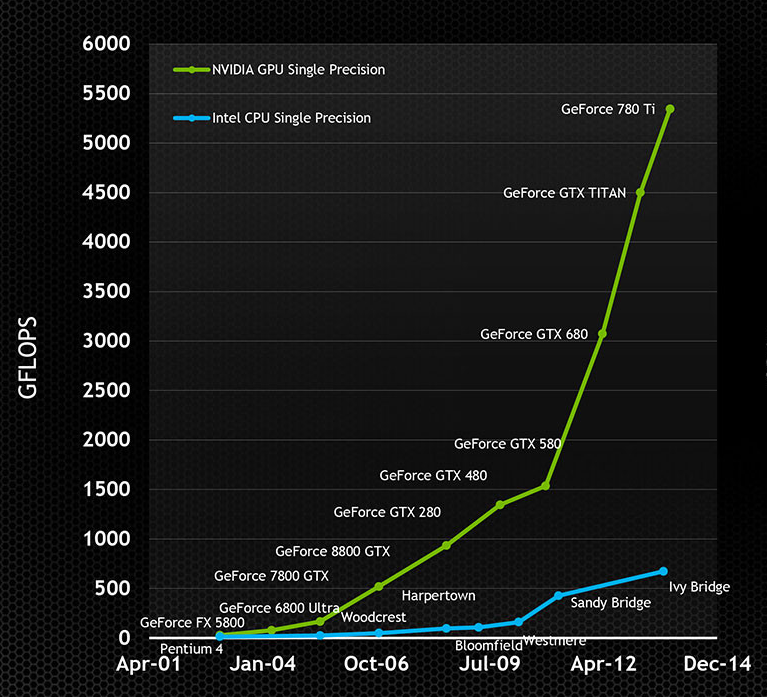Select the GeForce GTX TITAN label

click(x=564, y=193)
